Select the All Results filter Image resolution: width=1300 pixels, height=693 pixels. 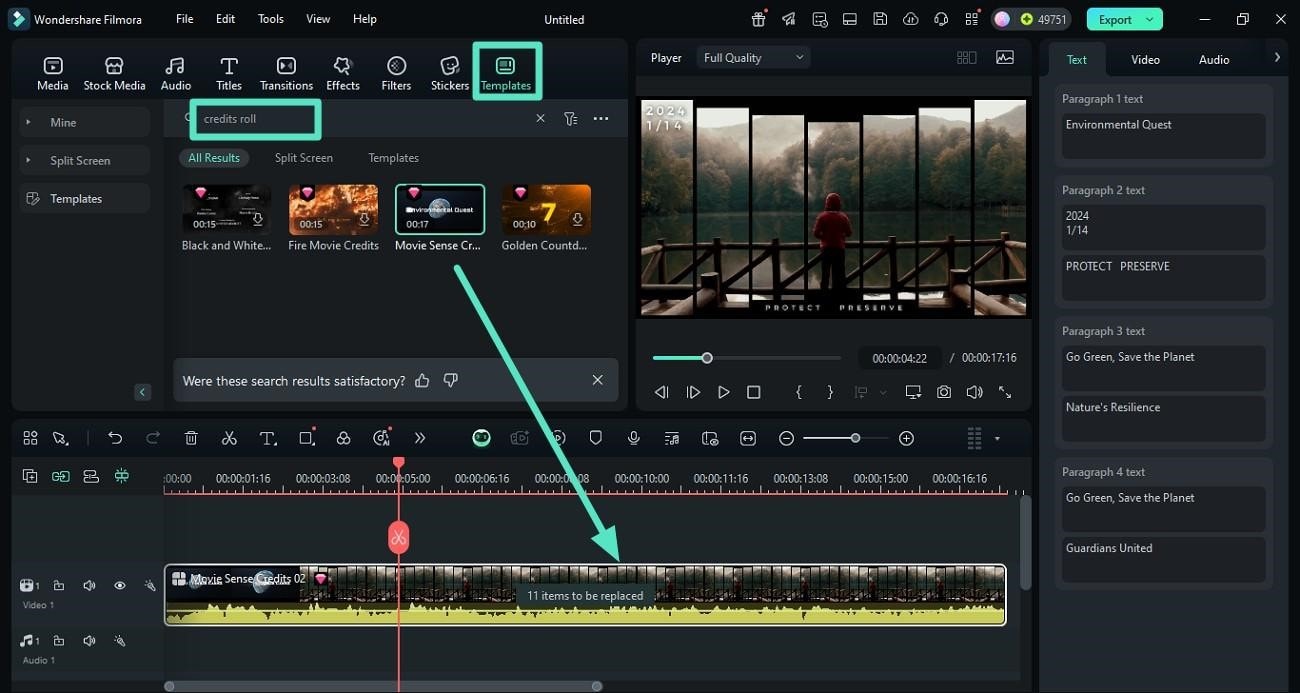(214, 158)
